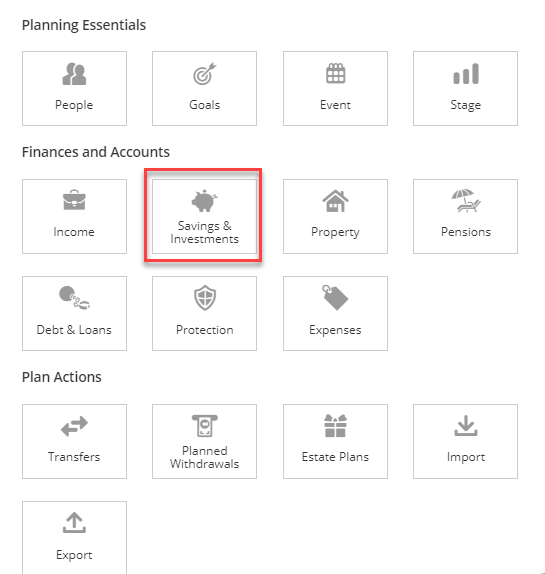Select the Goals target icon

click(x=205, y=74)
